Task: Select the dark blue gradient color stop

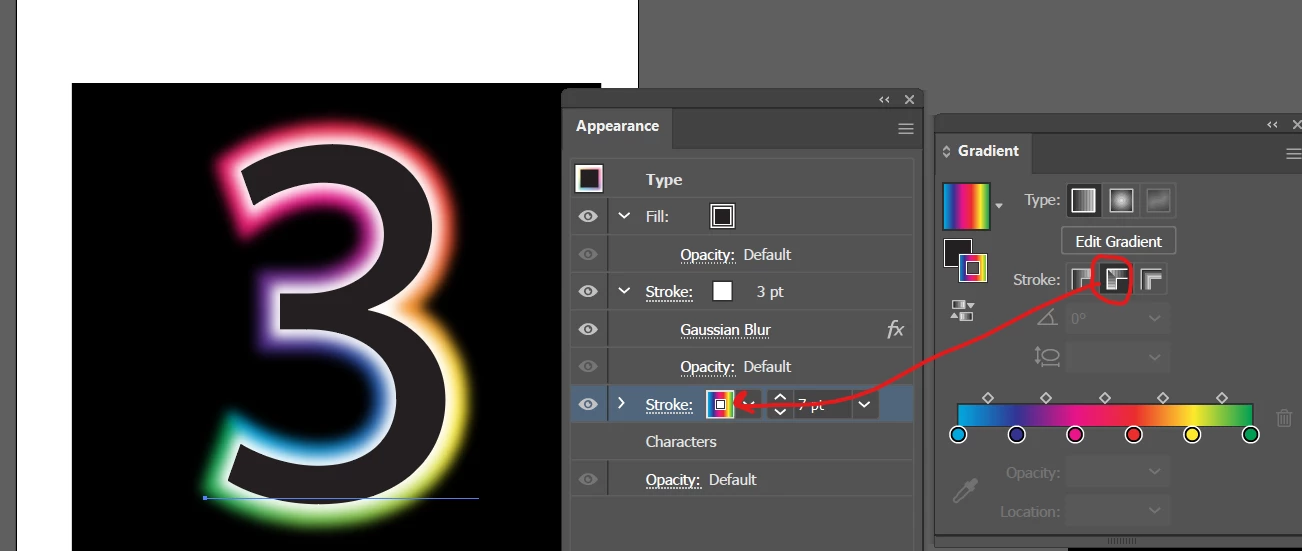Action: tap(1017, 434)
